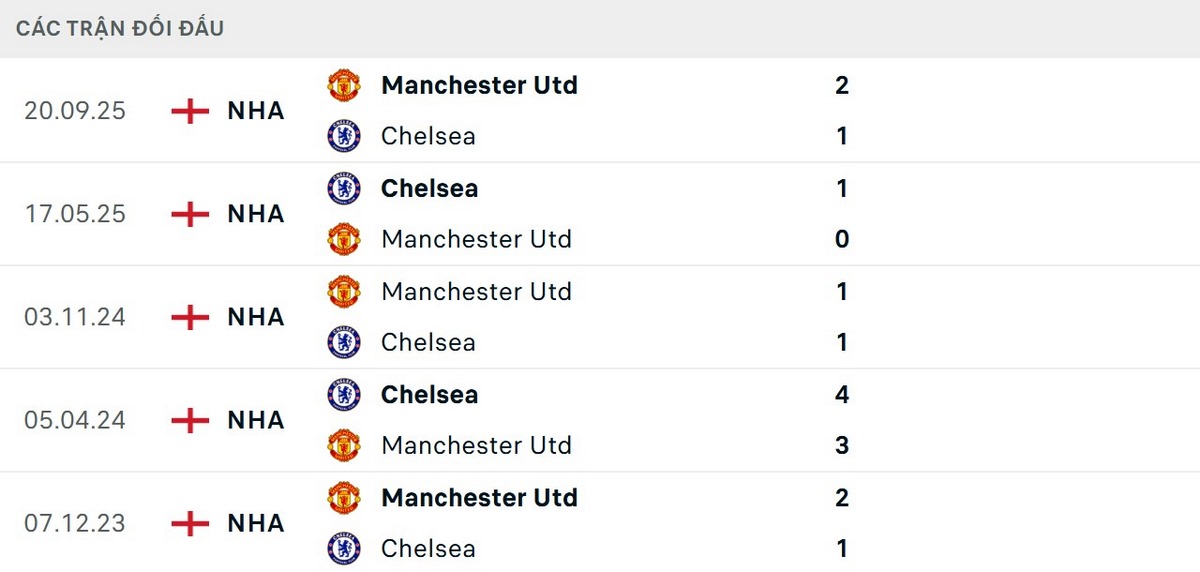Open Manchester Utd name in 05.04.24 match
The width and height of the screenshot is (1200, 572).
[x=476, y=445]
